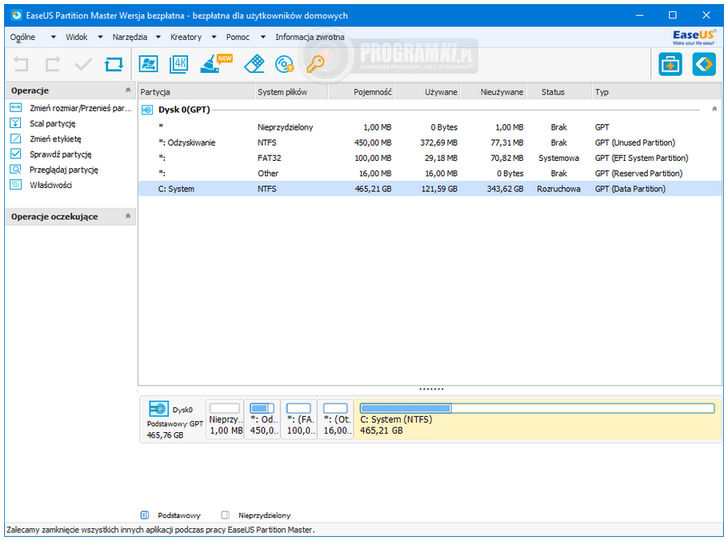Select *: (FA. 100,0.. block in disk map
727x542 pixels.
point(299,419)
